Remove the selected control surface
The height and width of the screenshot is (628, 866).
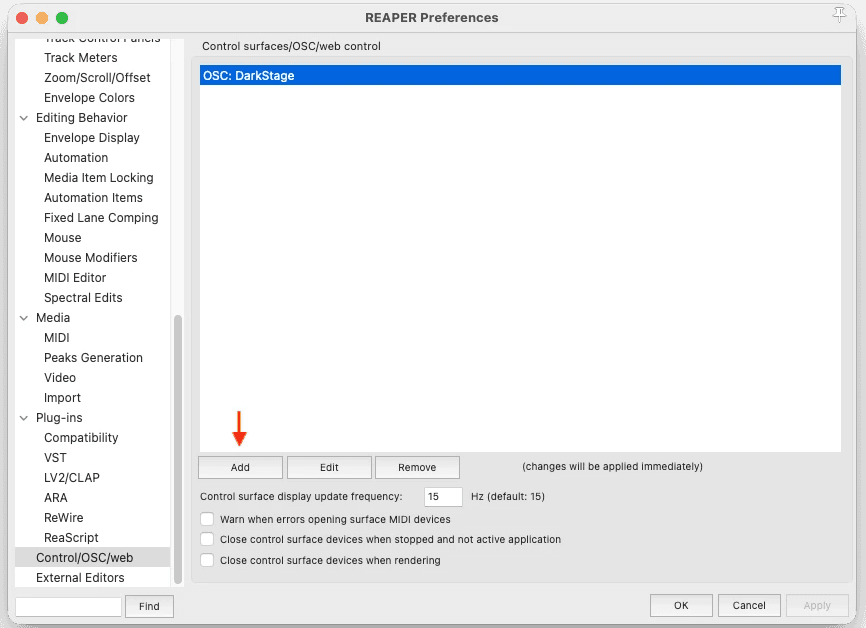pos(417,467)
